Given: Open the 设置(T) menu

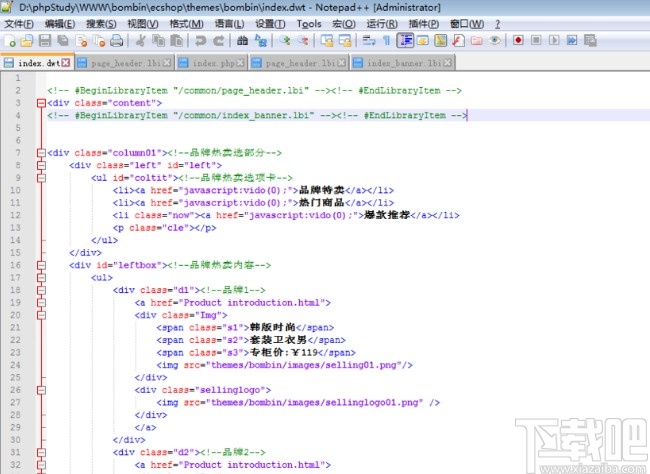Looking at the screenshot, I should (x=270, y=24).
